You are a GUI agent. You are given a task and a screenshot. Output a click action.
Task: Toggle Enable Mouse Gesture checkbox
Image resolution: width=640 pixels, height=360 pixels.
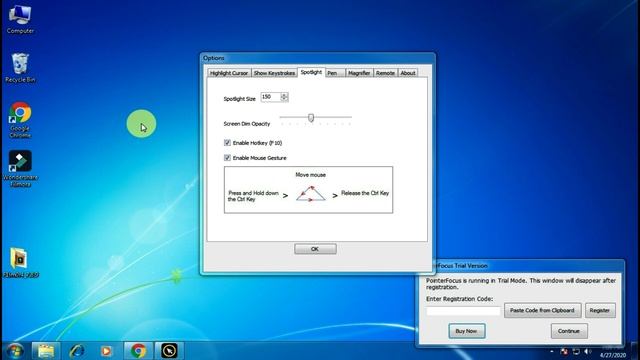pos(227,158)
